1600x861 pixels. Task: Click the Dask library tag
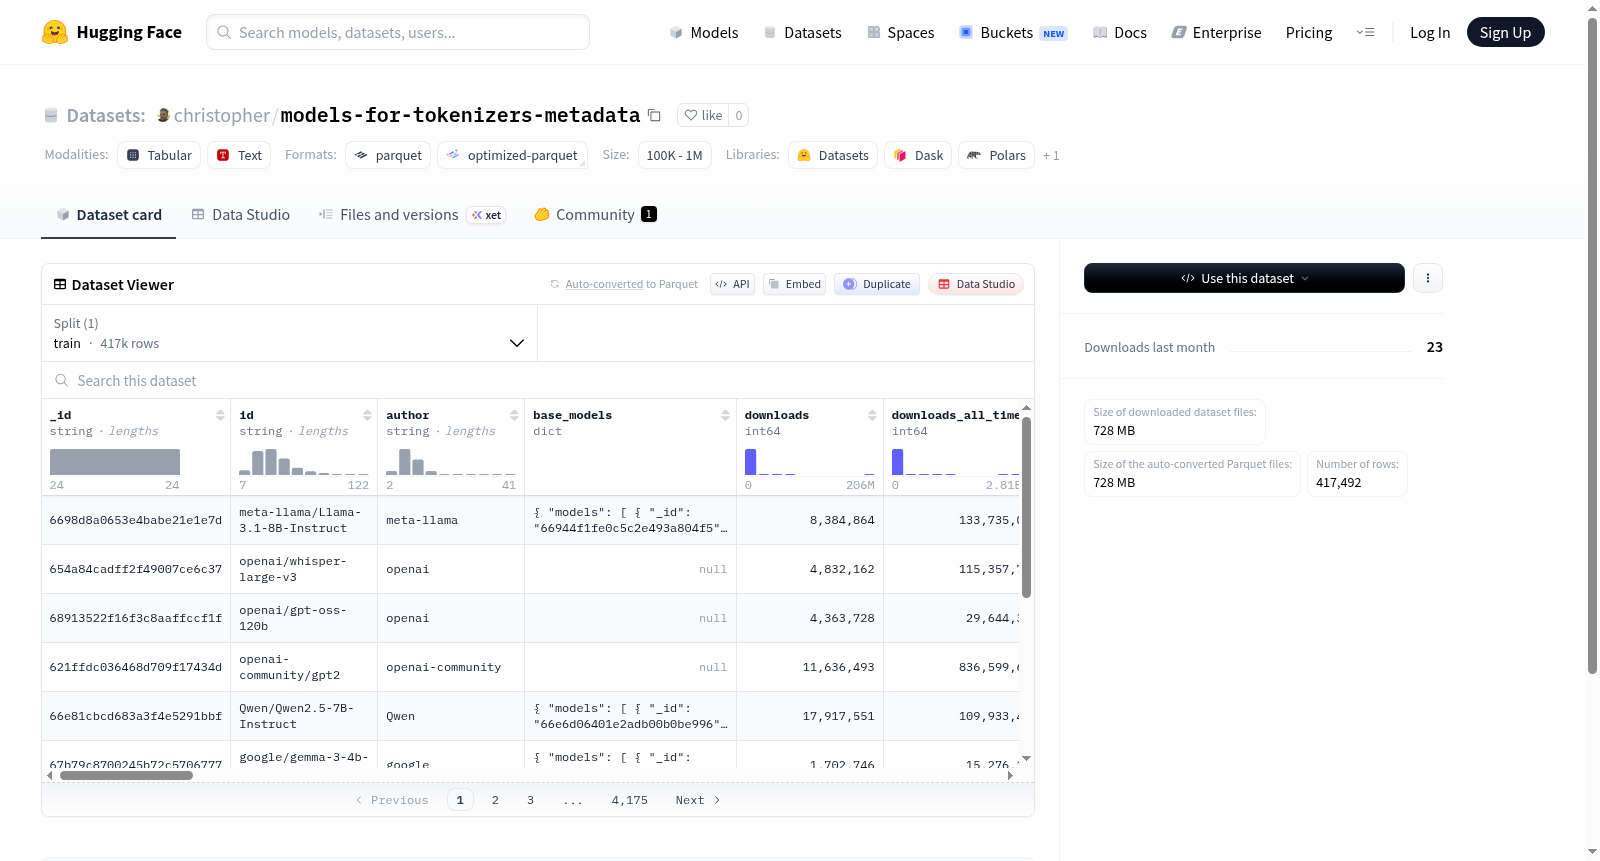pos(918,155)
